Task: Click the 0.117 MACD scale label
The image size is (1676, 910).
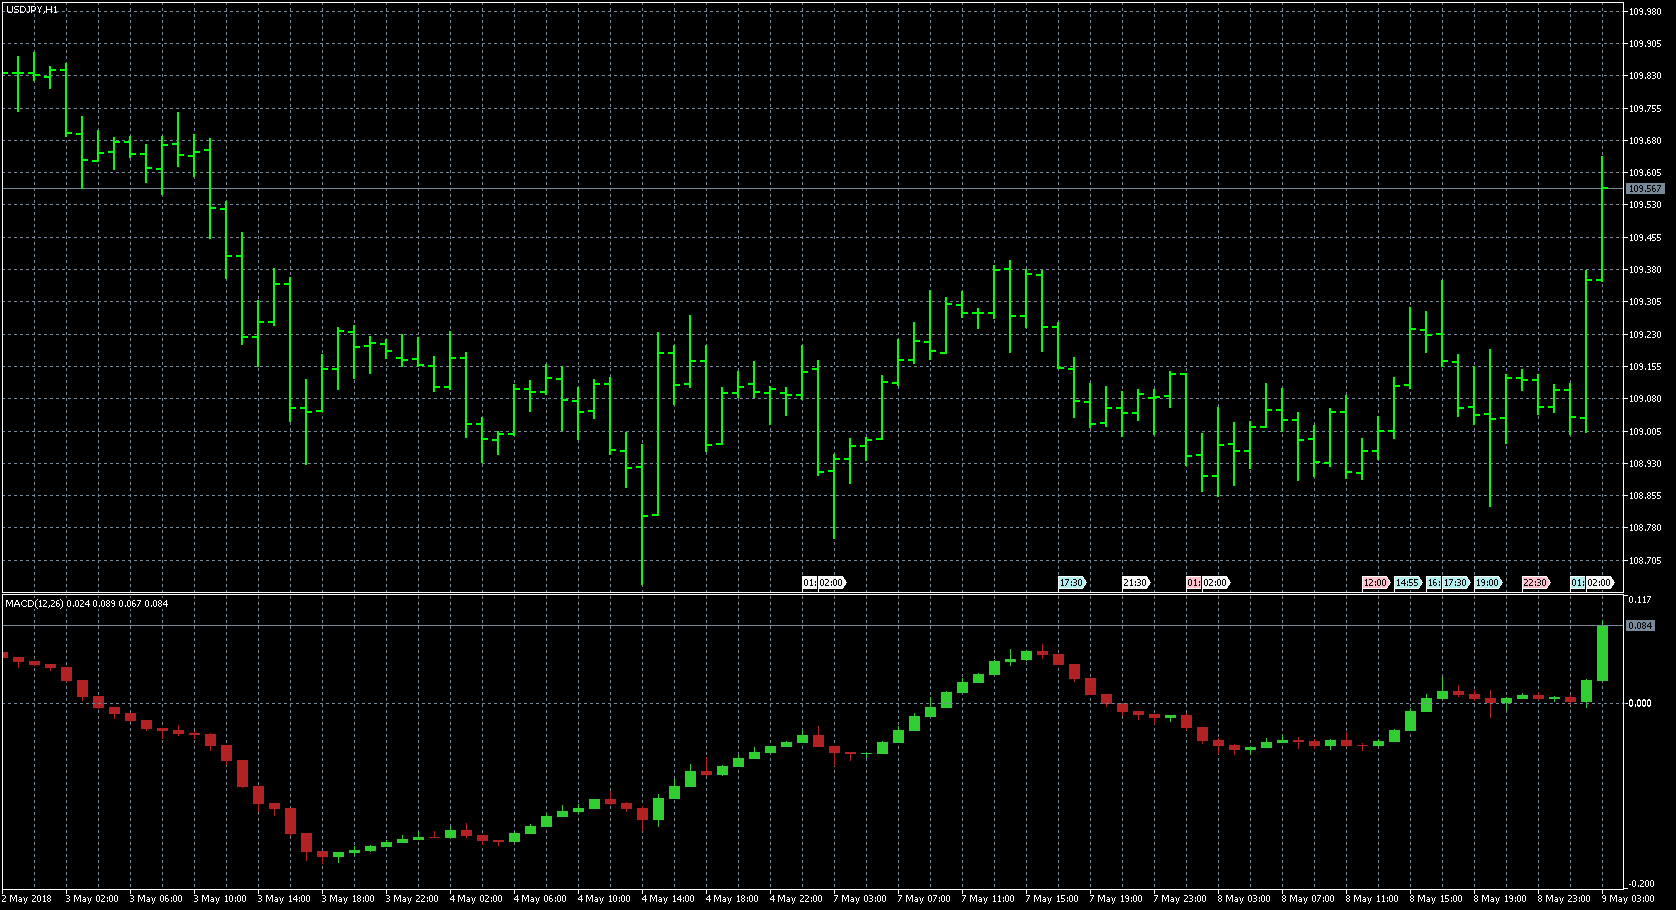Action: point(1640,600)
